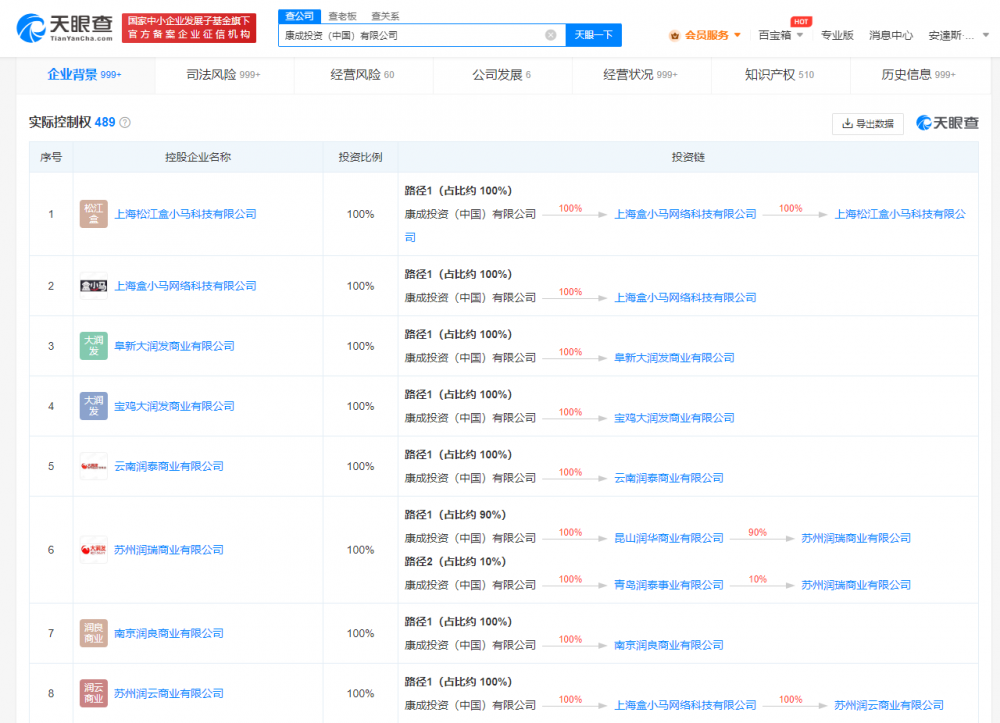Image resolution: width=1000 pixels, height=723 pixels.
Task: Open the 上海盒小马网络 company logo in row 2
Action: coord(94,286)
